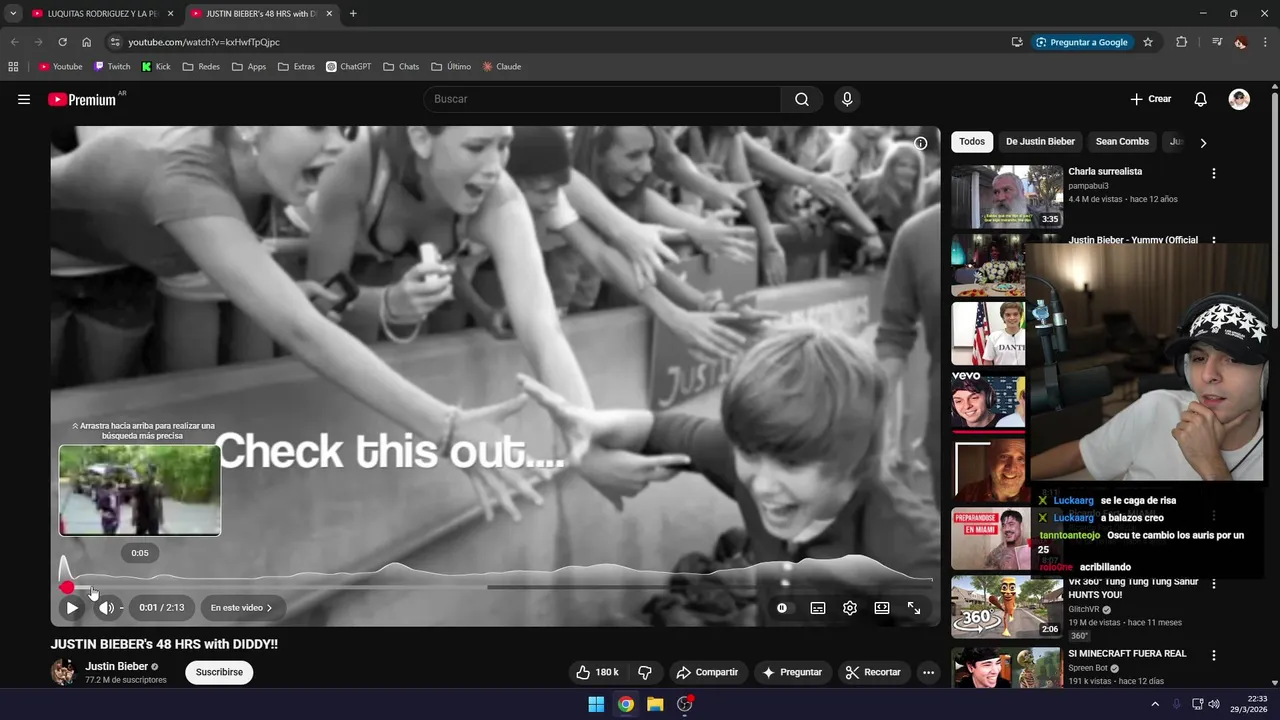
Task: Show hidden system tray icons
Action: (1155, 704)
